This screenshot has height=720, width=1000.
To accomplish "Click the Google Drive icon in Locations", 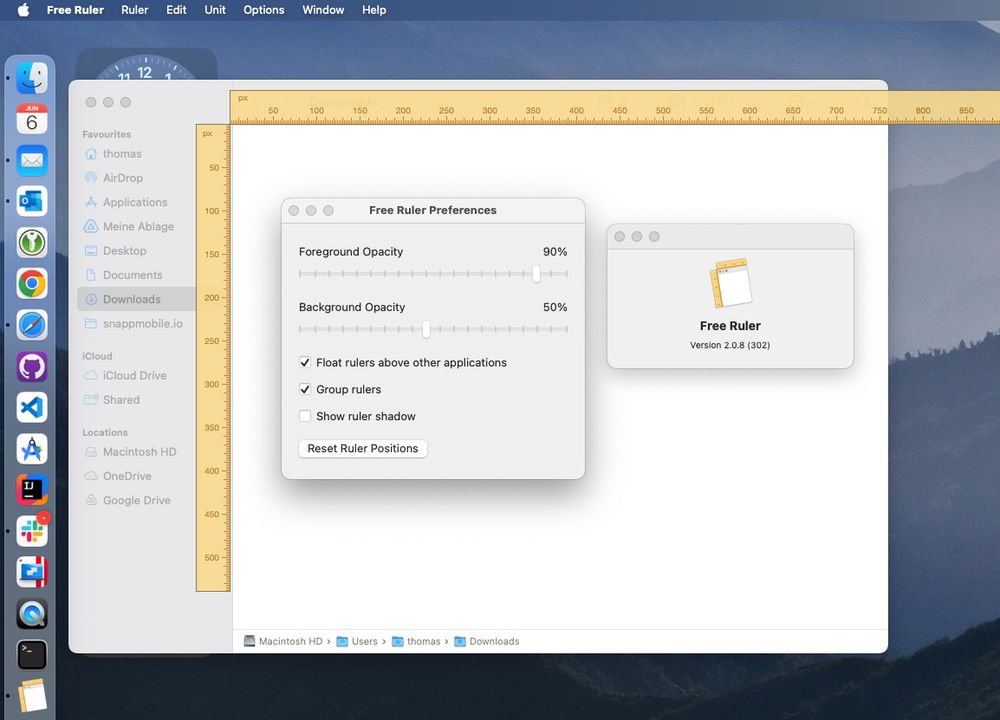I will coord(91,501).
